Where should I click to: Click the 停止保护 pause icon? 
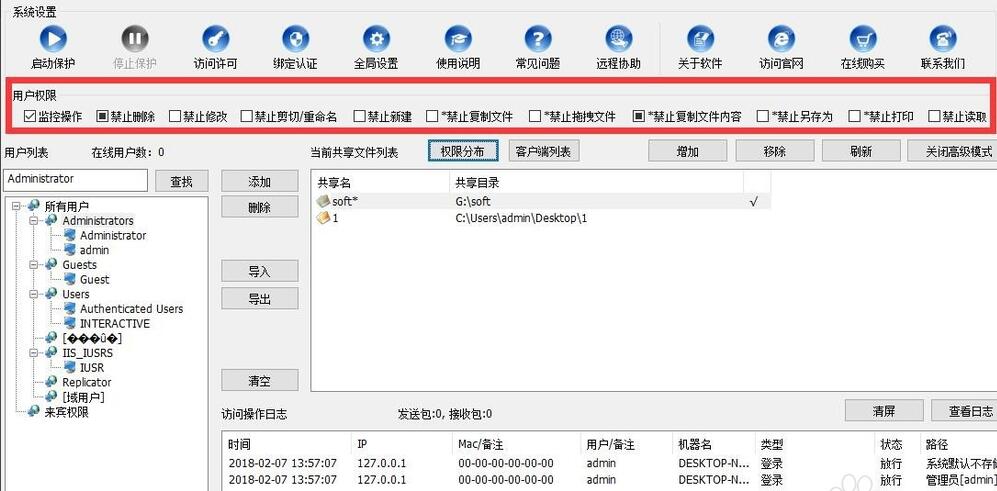135,39
